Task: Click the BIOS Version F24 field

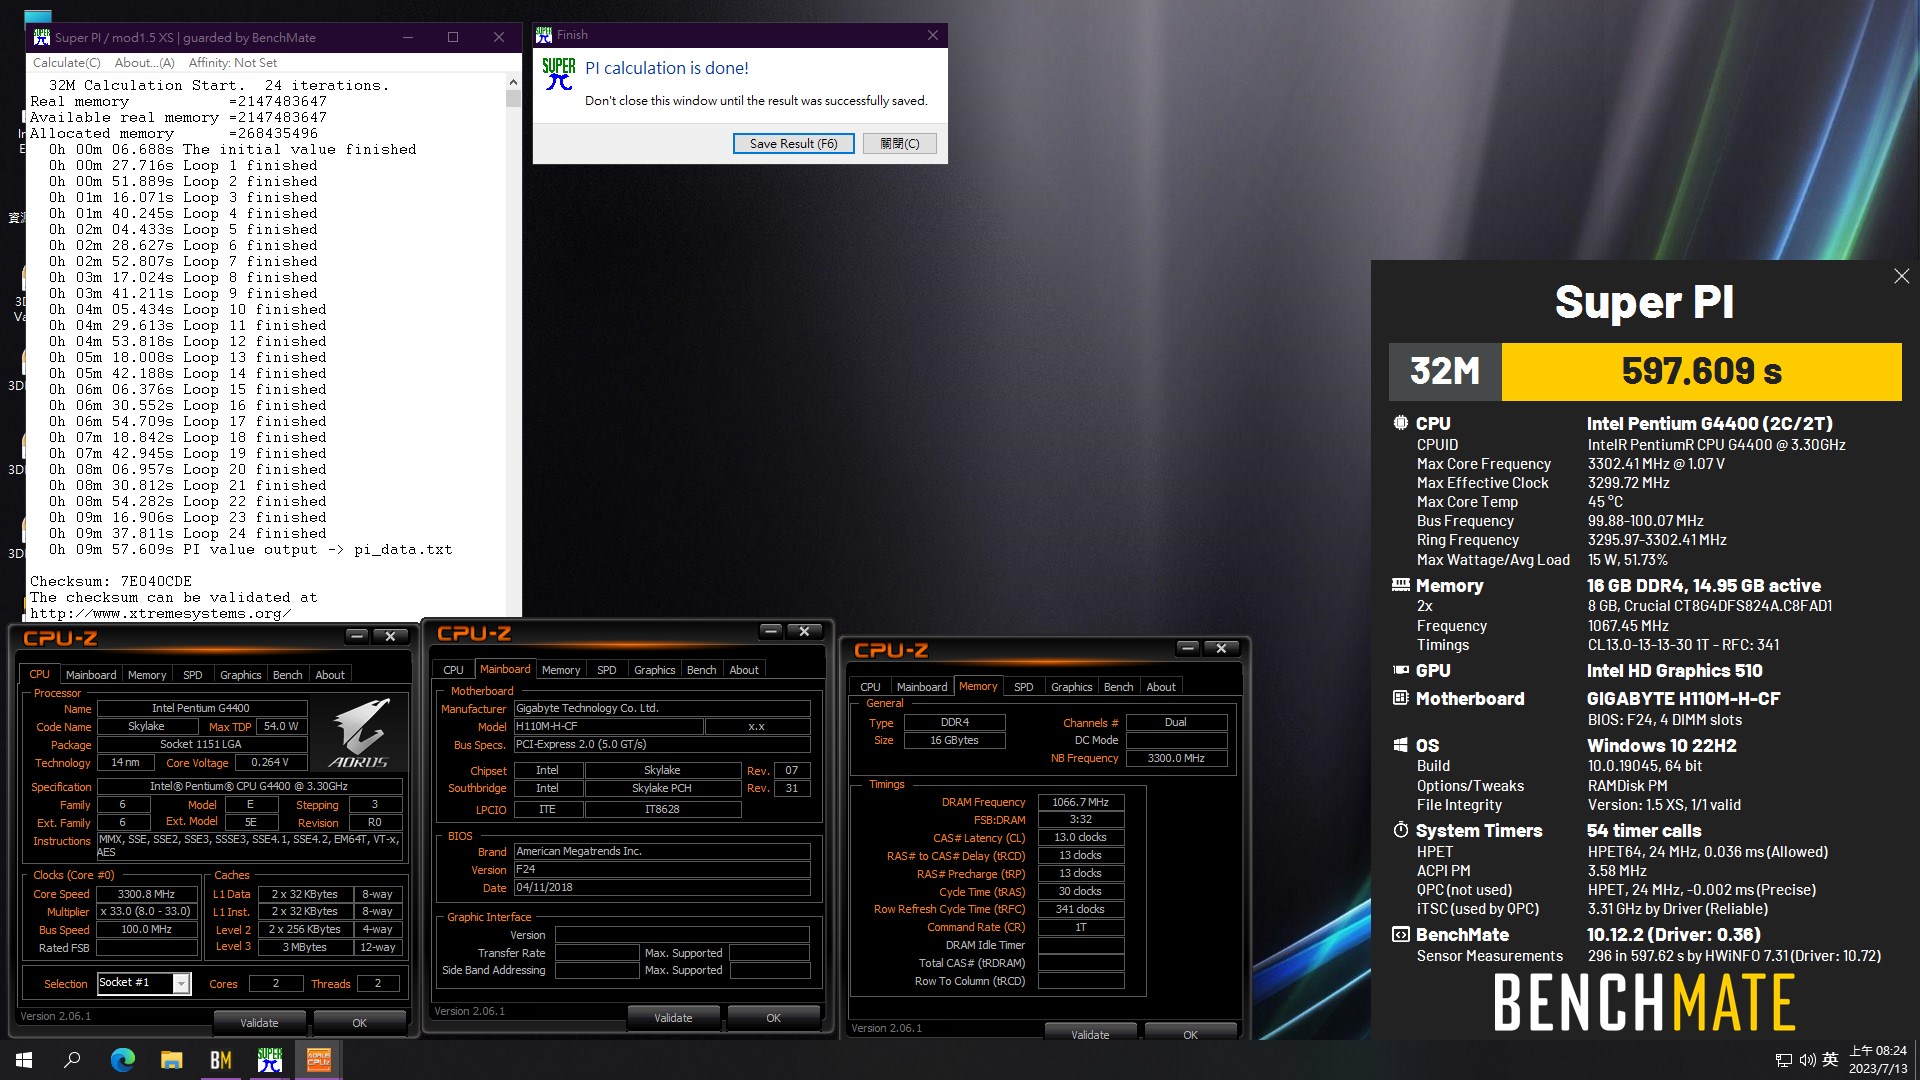Action: (x=662, y=869)
